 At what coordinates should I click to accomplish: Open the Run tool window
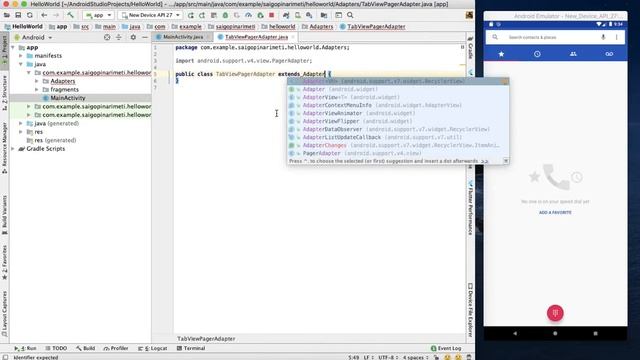click(x=25, y=348)
